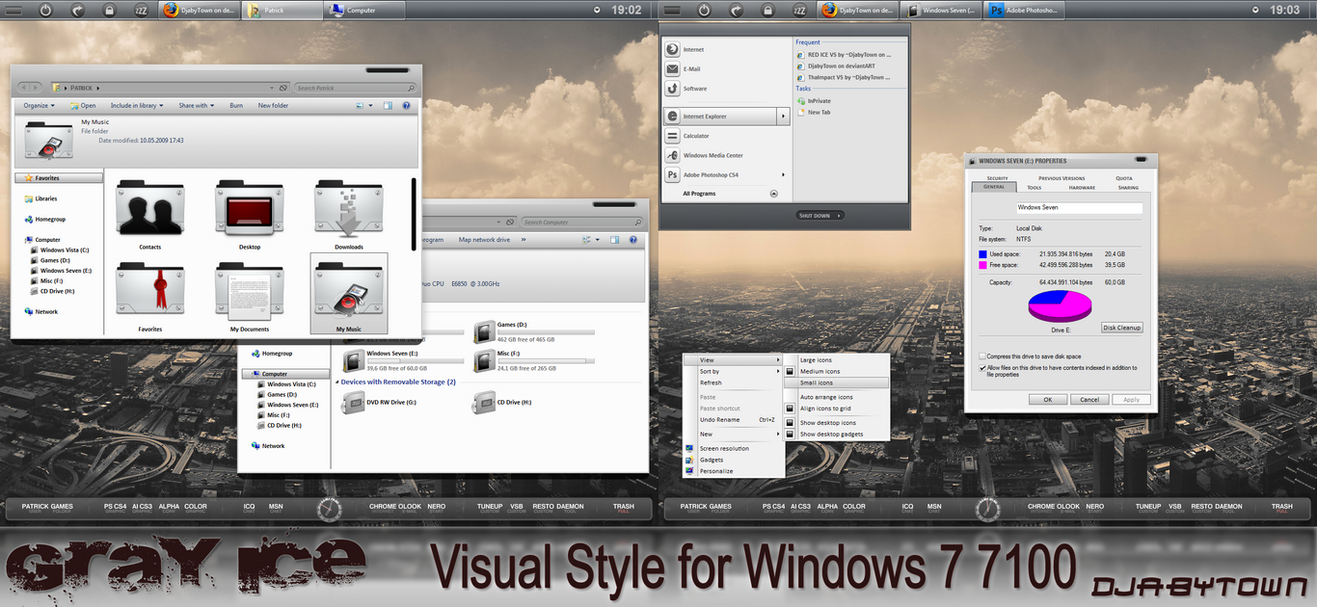
Task: Uncheck allow files to have contents indexed
Action: pos(981,368)
